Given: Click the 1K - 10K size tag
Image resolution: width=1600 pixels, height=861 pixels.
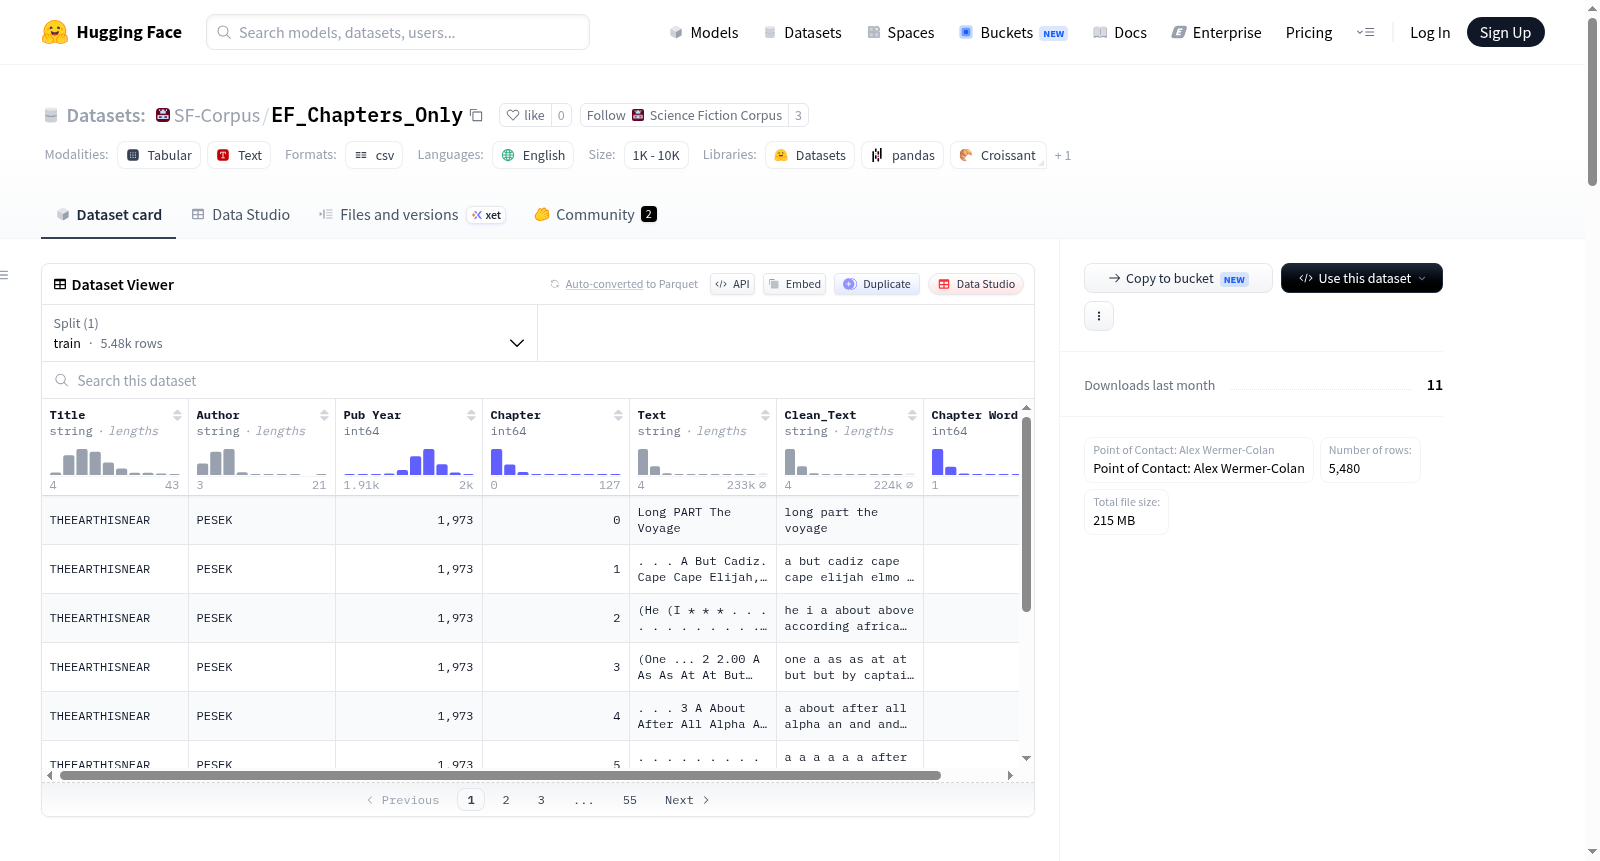Looking at the screenshot, I should (656, 155).
